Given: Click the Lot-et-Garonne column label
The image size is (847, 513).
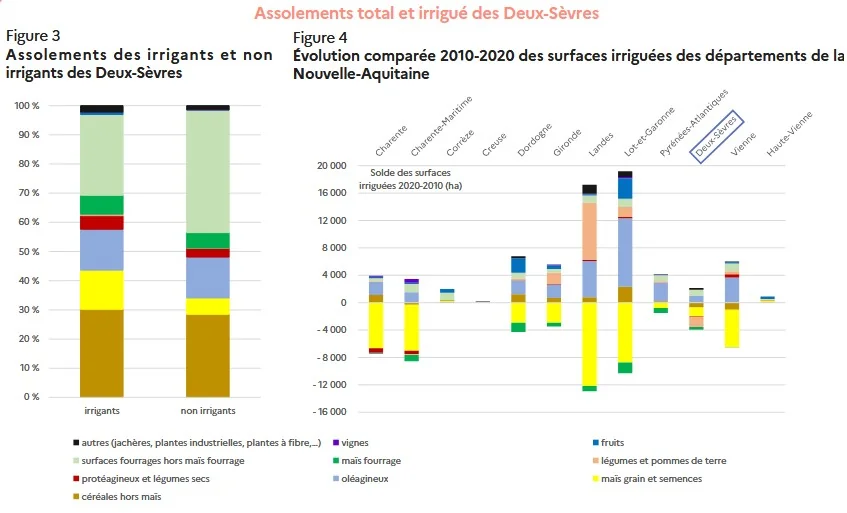Looking at the screenshot, I should 649,131.
